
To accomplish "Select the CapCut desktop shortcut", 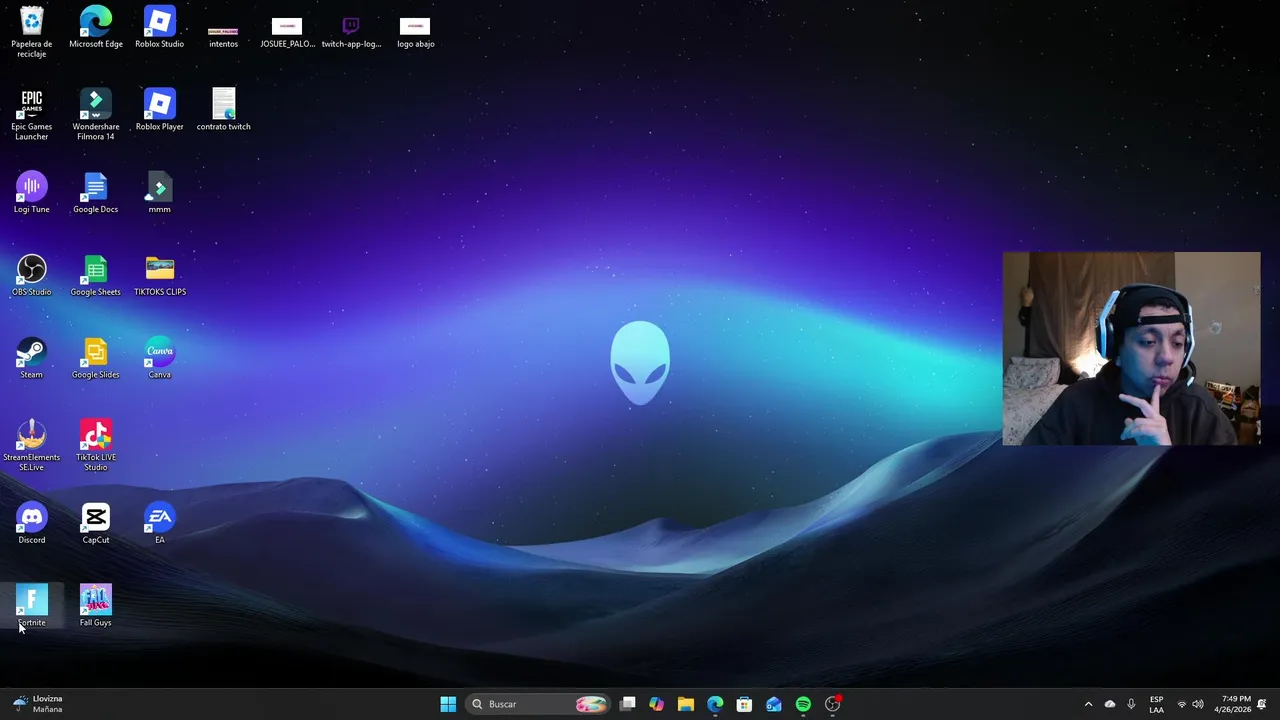I will (x=96, y=524).
